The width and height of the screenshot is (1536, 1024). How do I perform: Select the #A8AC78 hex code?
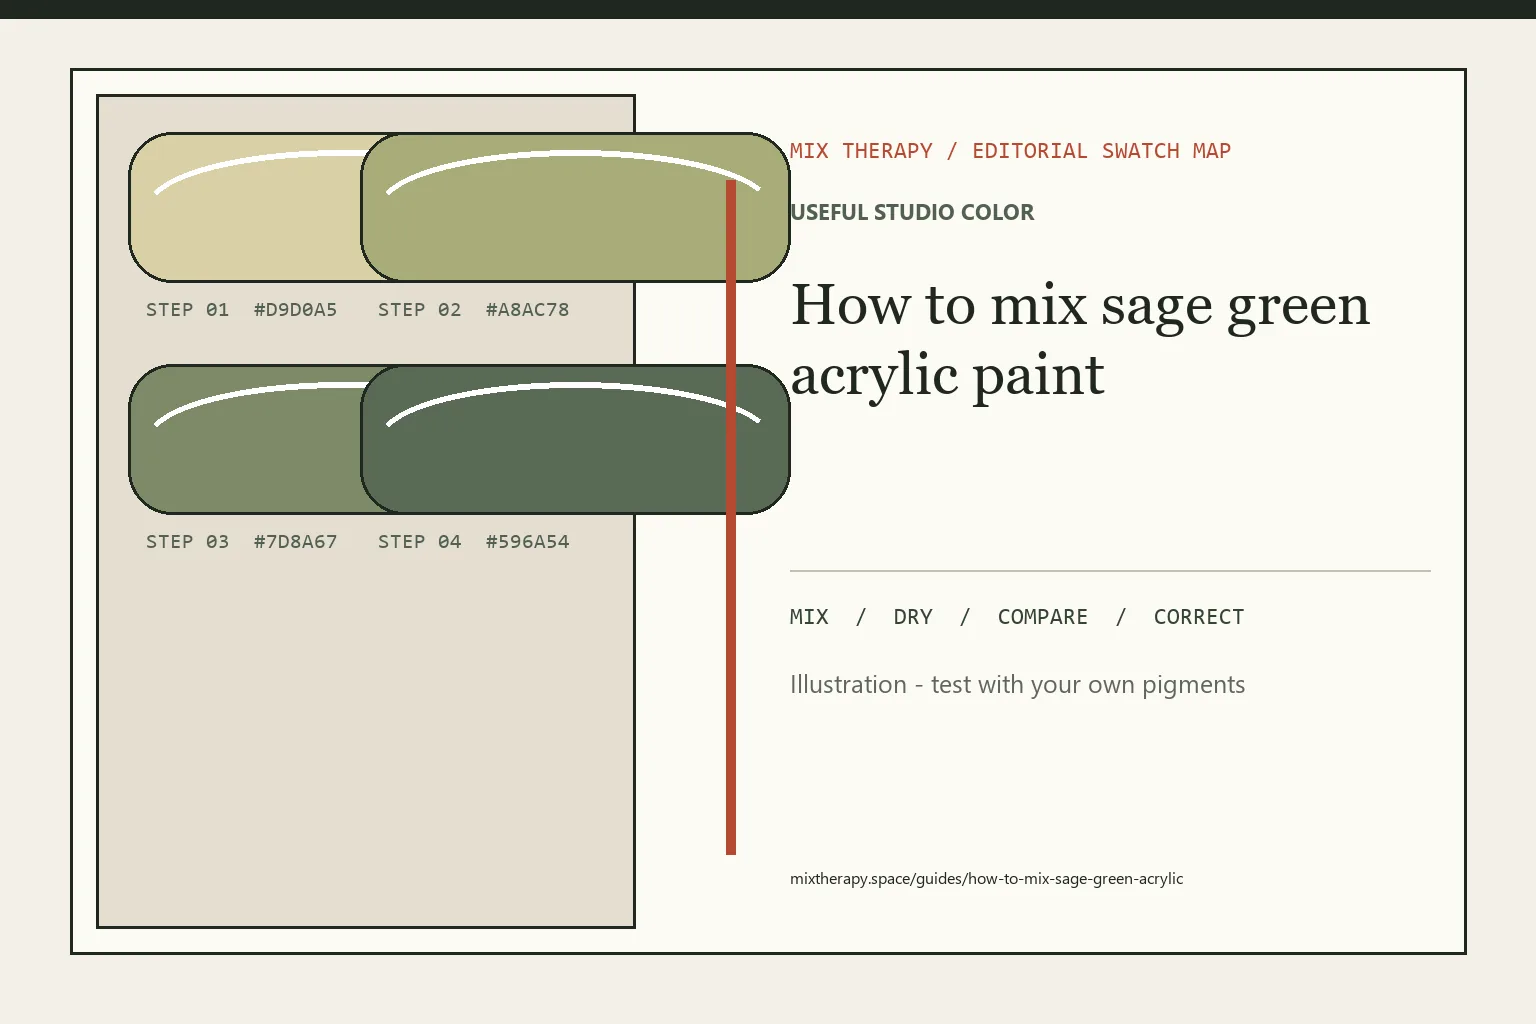click(x=527, y=310)
